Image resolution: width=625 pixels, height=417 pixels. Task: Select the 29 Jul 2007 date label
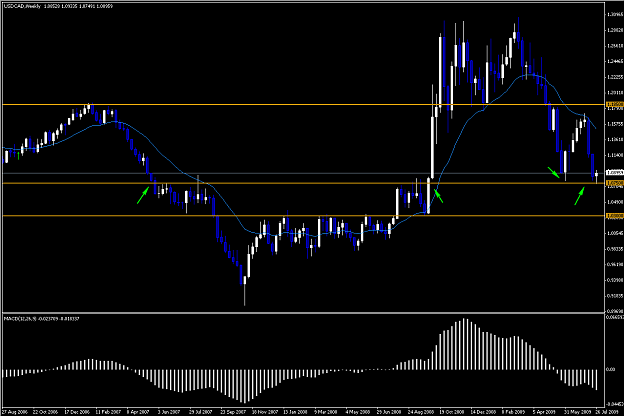(x=200, y=411)
